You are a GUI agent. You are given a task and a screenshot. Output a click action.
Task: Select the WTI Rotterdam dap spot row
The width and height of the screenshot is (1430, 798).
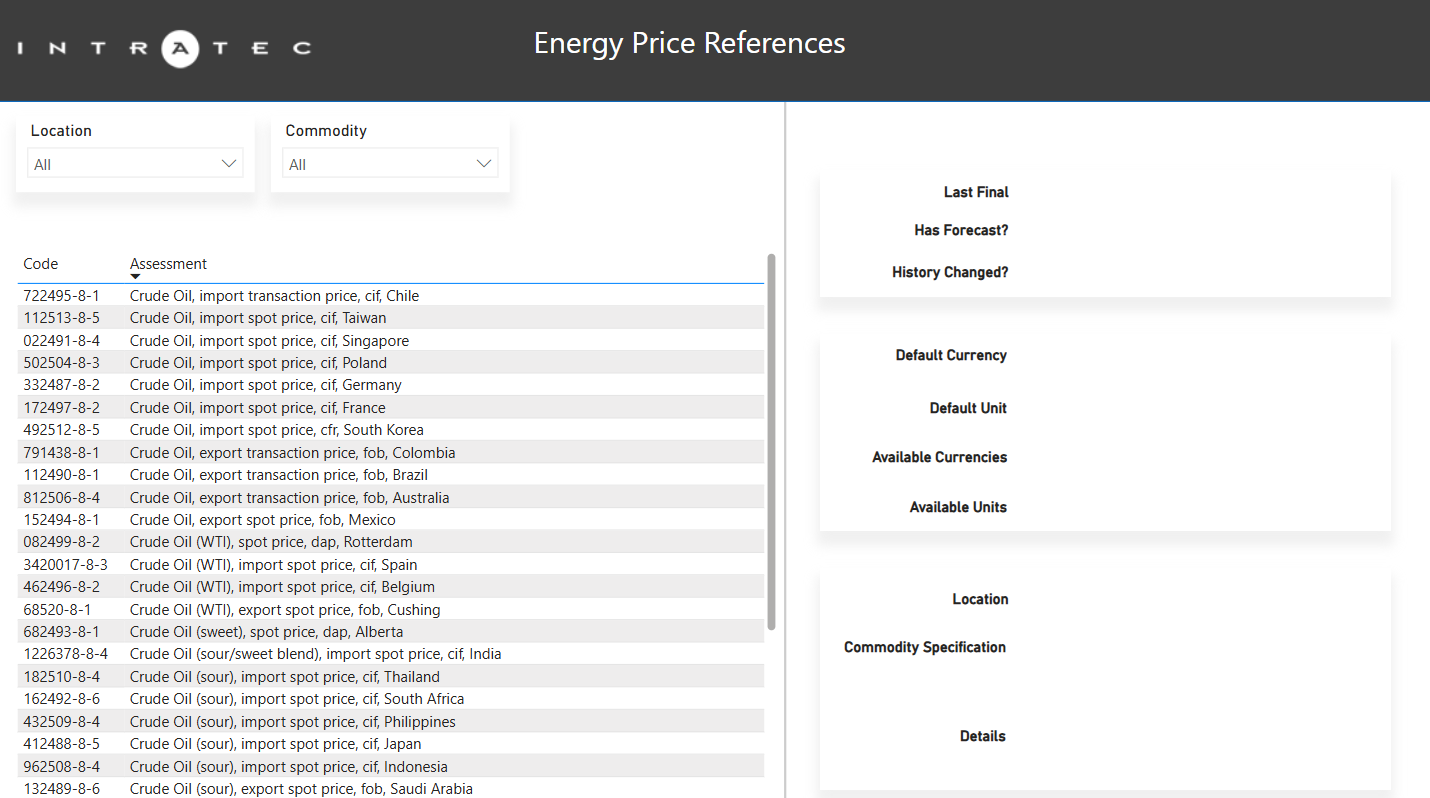[x=271, y=542]
